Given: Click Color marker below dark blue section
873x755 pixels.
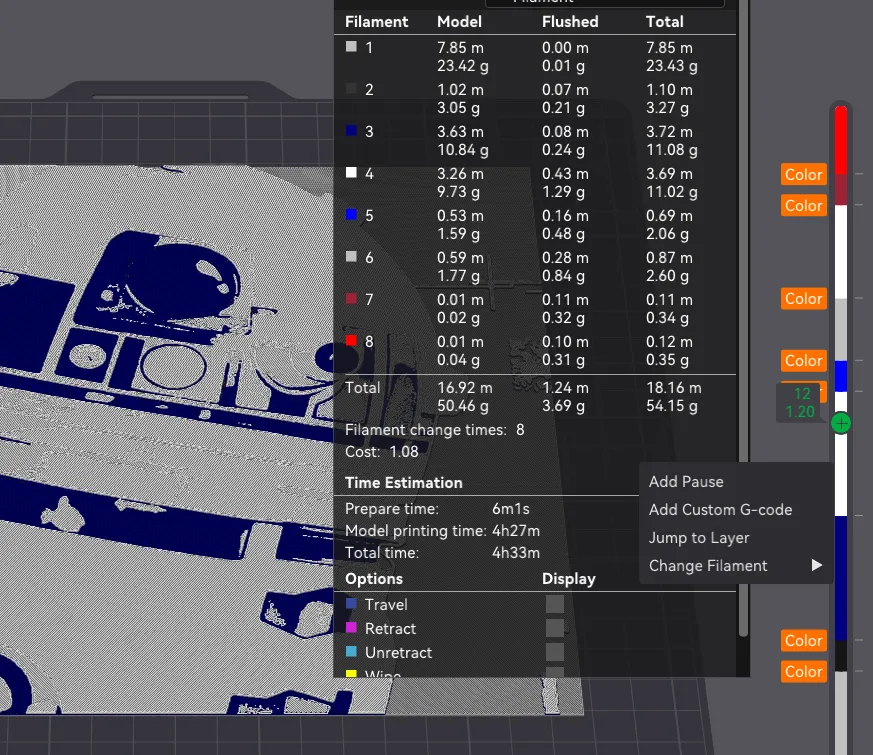Looking at the screenshot, I should [803, 640].
